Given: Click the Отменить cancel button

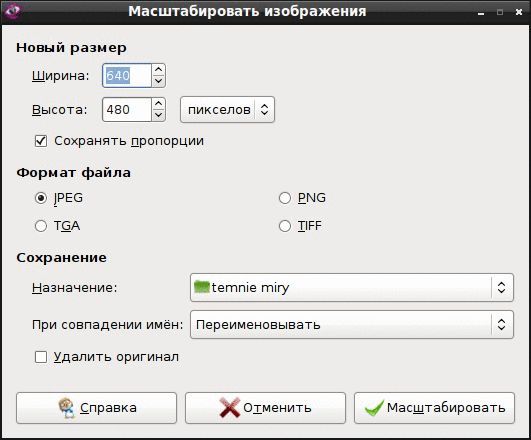Looking at the screenshot, I should coord(266,408).
